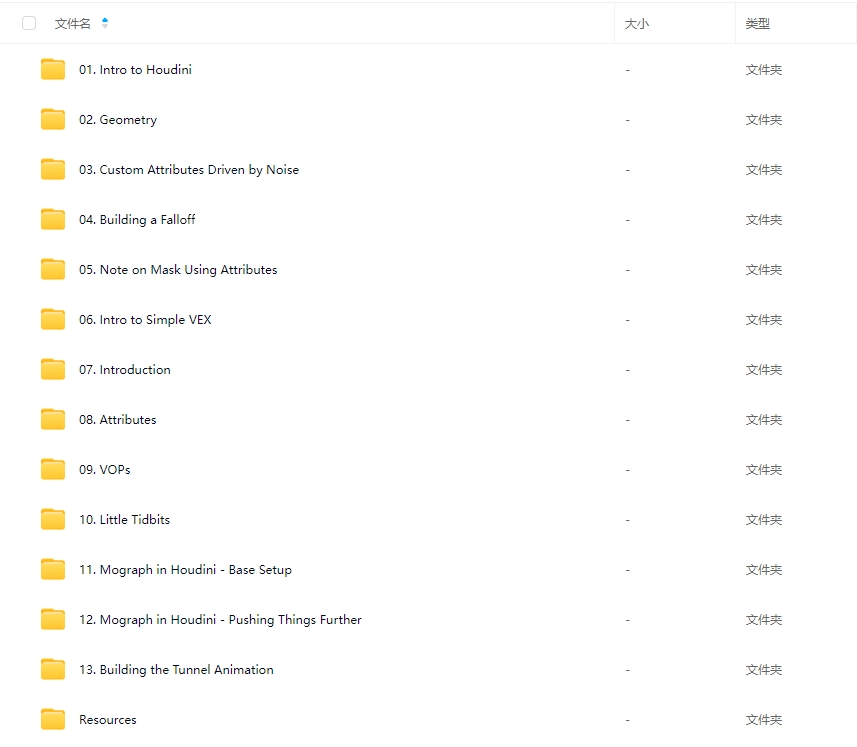Click the folder icon for 06. Intro to Simple VEX
857x747 pixels.
[x=53, y=319]
